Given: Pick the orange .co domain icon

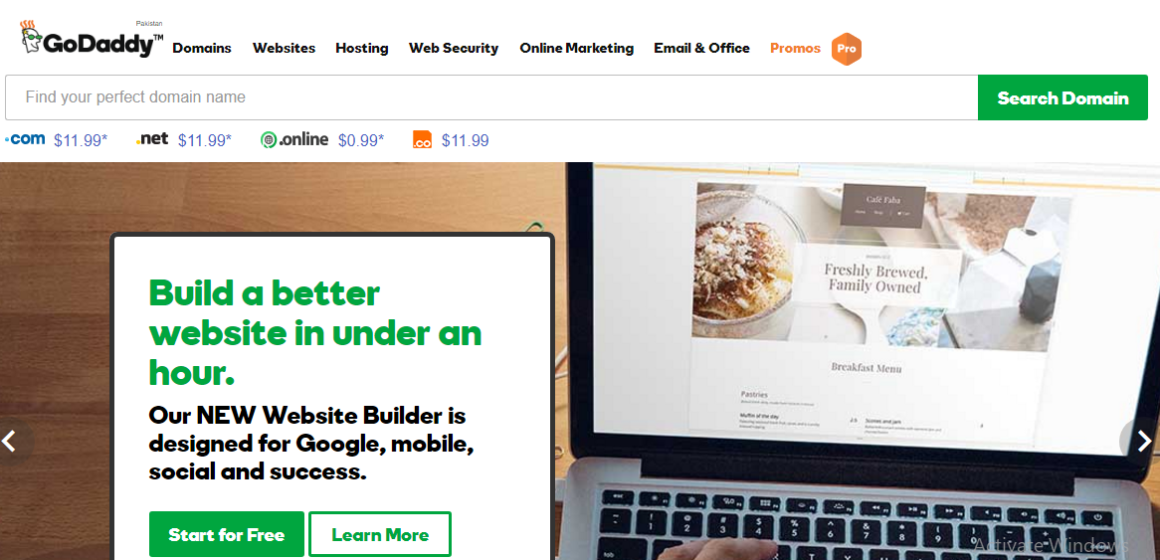Looking at the screenshot, I should (x=422, y=139).
